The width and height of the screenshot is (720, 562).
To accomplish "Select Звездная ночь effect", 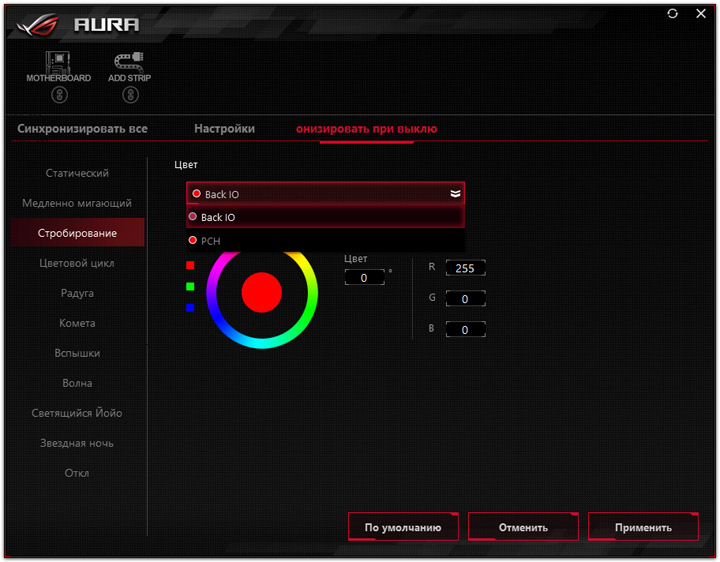I will click(77, 443).
